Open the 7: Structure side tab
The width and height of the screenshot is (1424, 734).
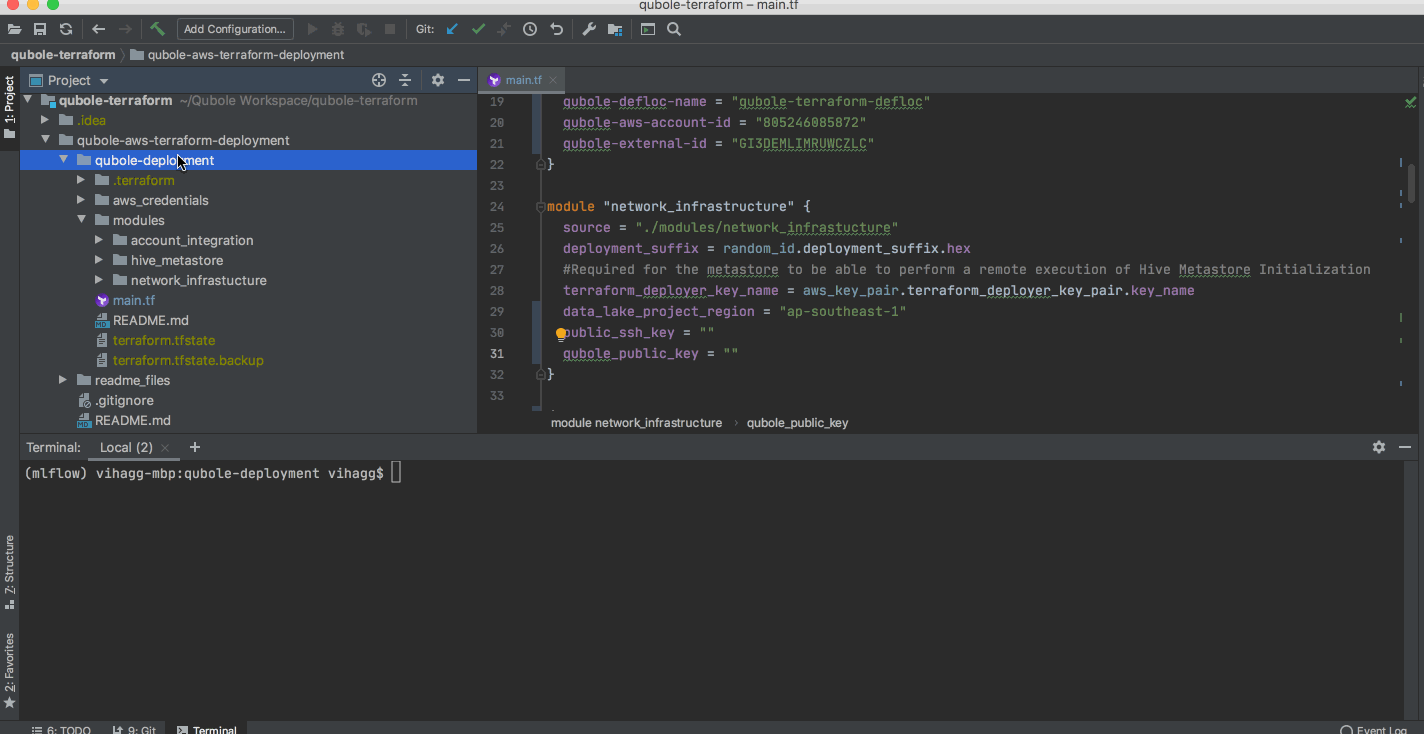click(9, 572)
